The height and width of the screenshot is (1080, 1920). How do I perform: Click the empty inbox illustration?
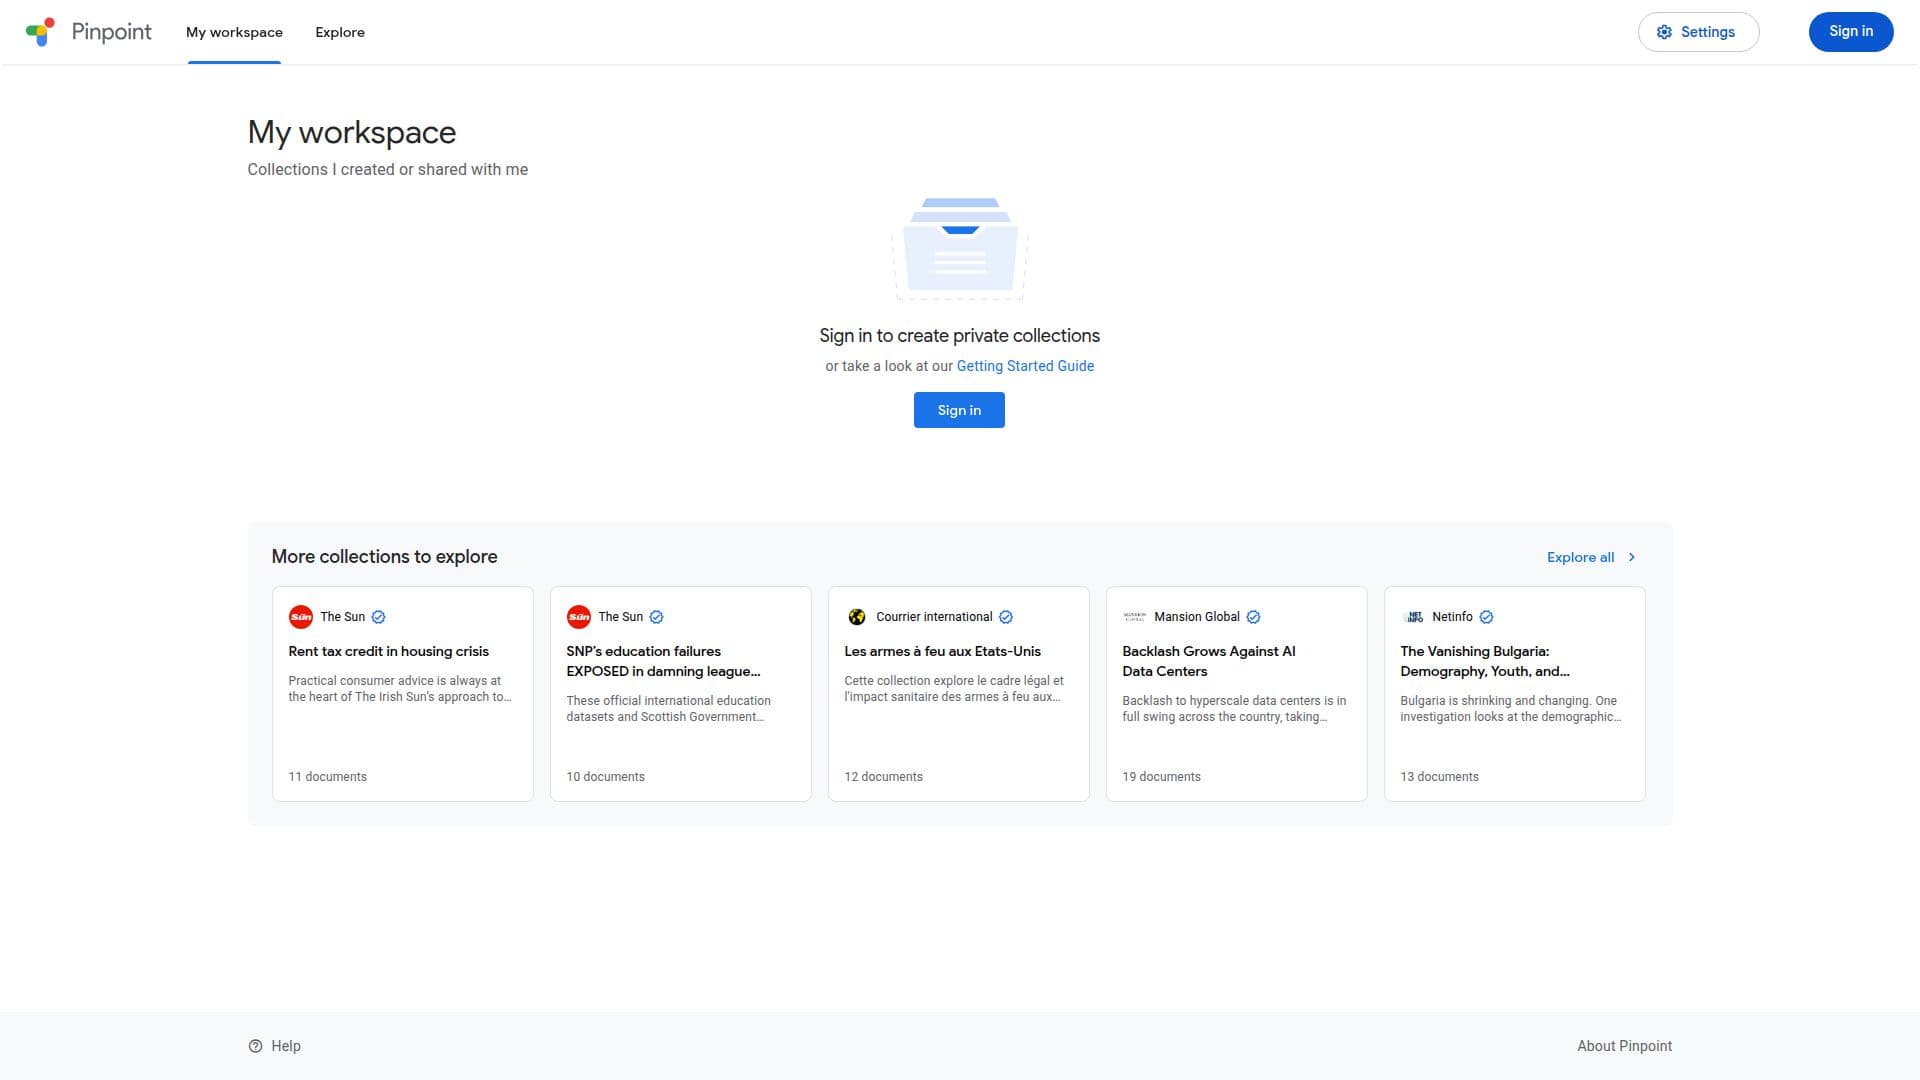pyautogui.click(x=960, y=248)
